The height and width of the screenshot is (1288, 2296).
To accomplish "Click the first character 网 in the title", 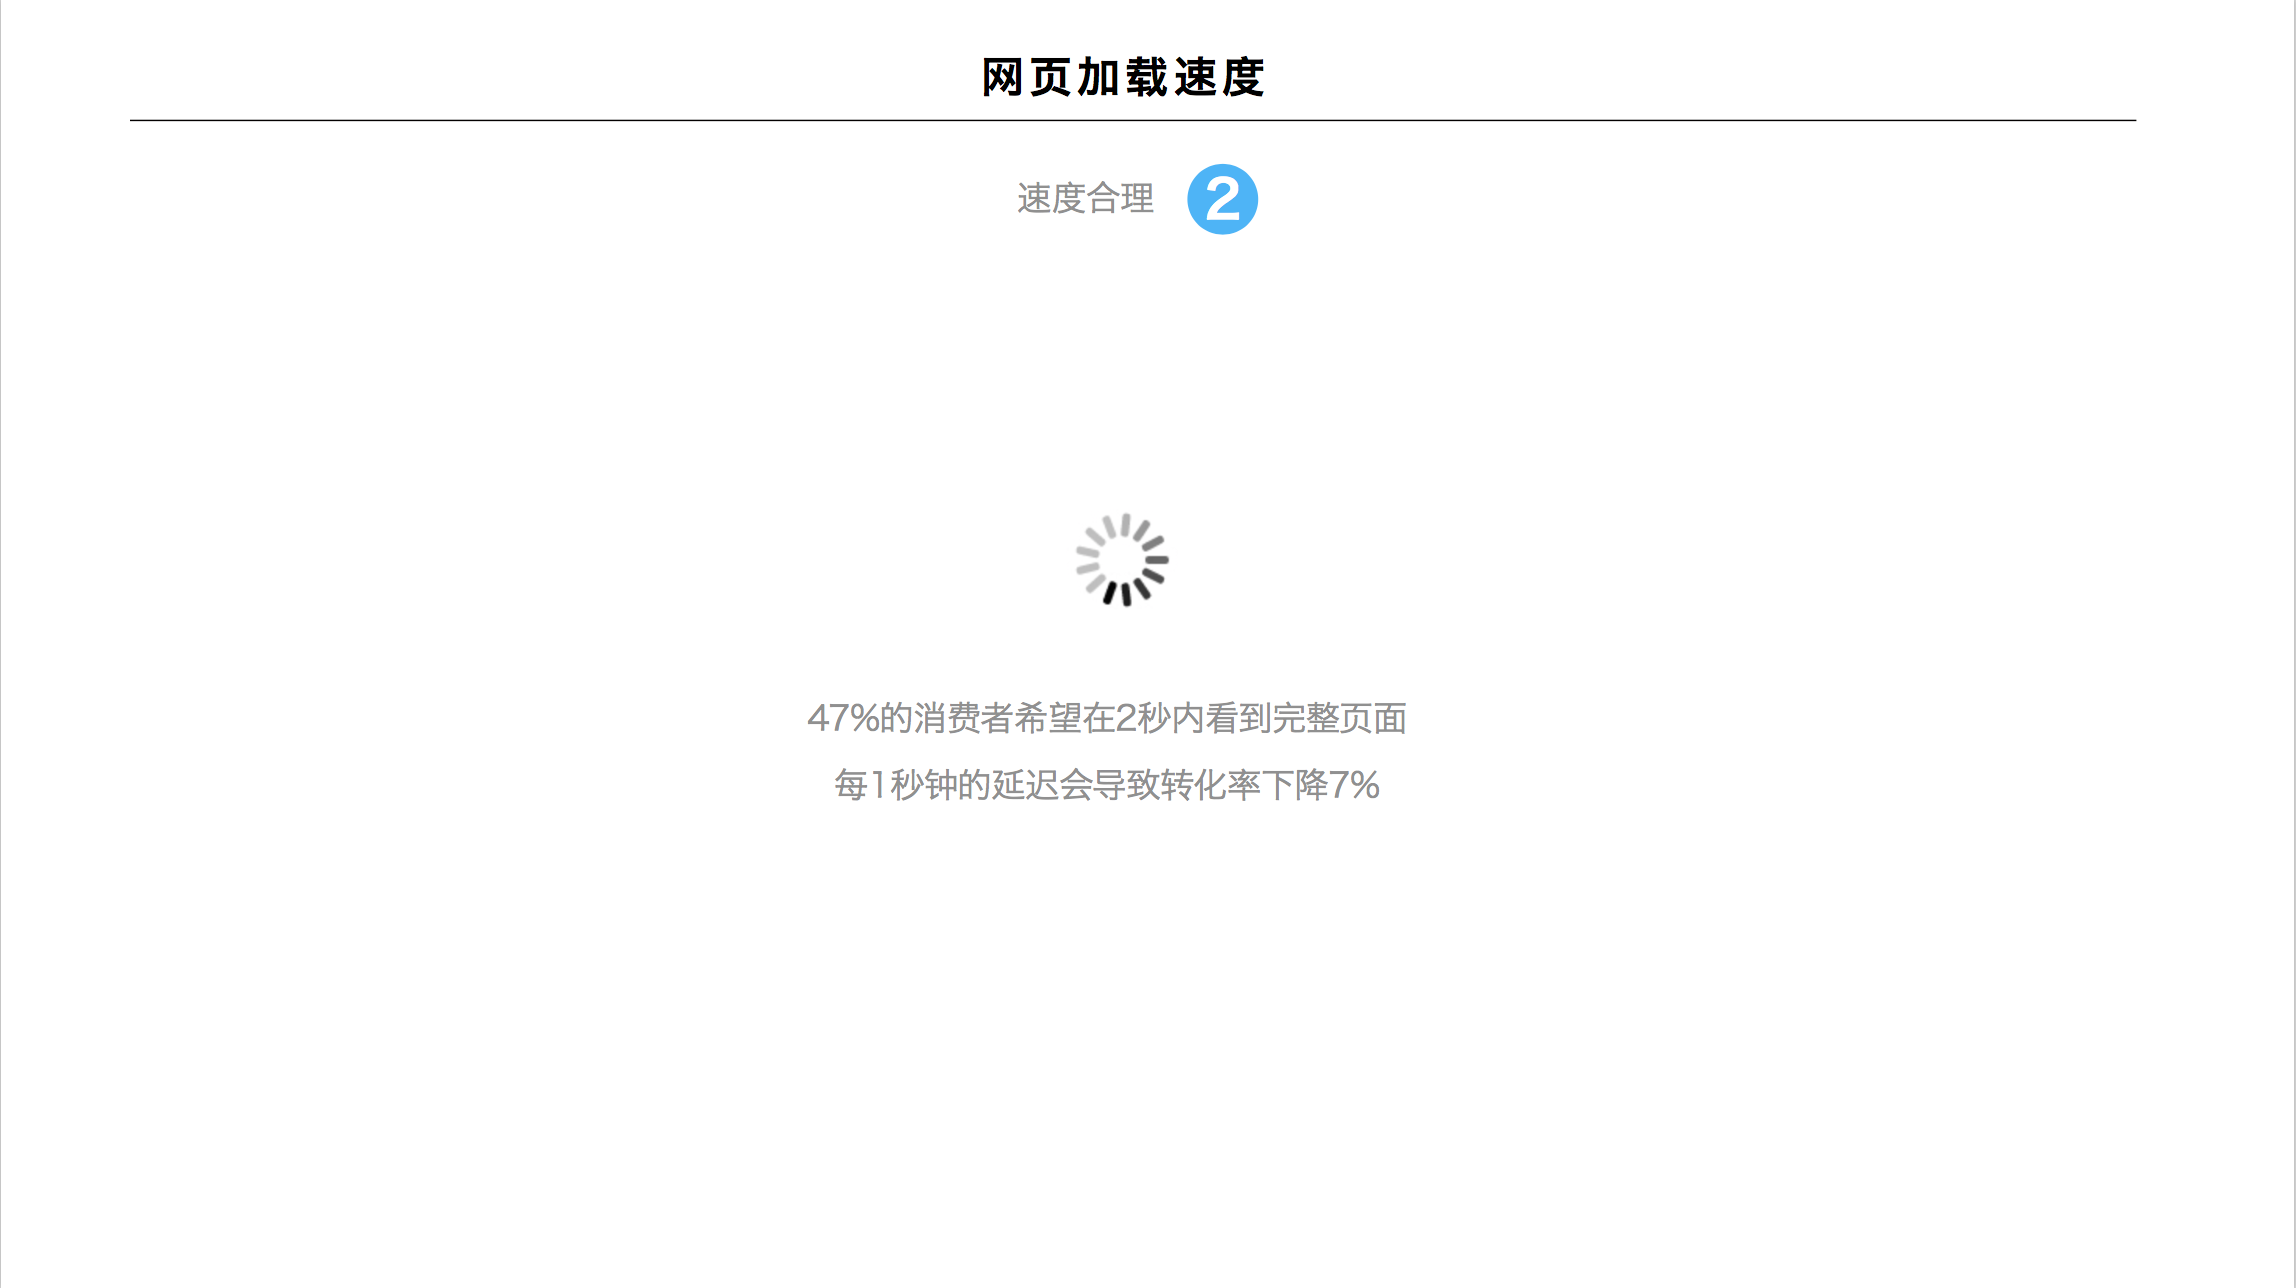I will point(1002,77).
